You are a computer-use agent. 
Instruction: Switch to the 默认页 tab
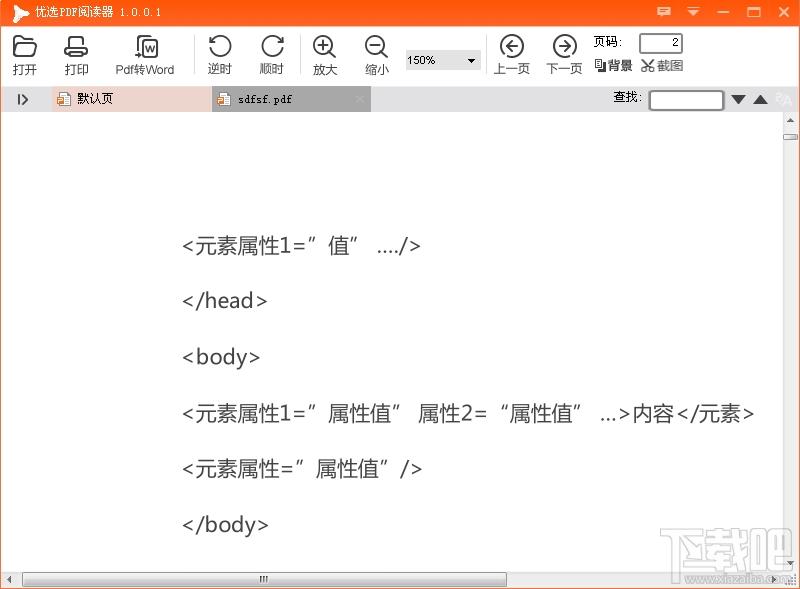pyautogui.click(x=132, y=99)
